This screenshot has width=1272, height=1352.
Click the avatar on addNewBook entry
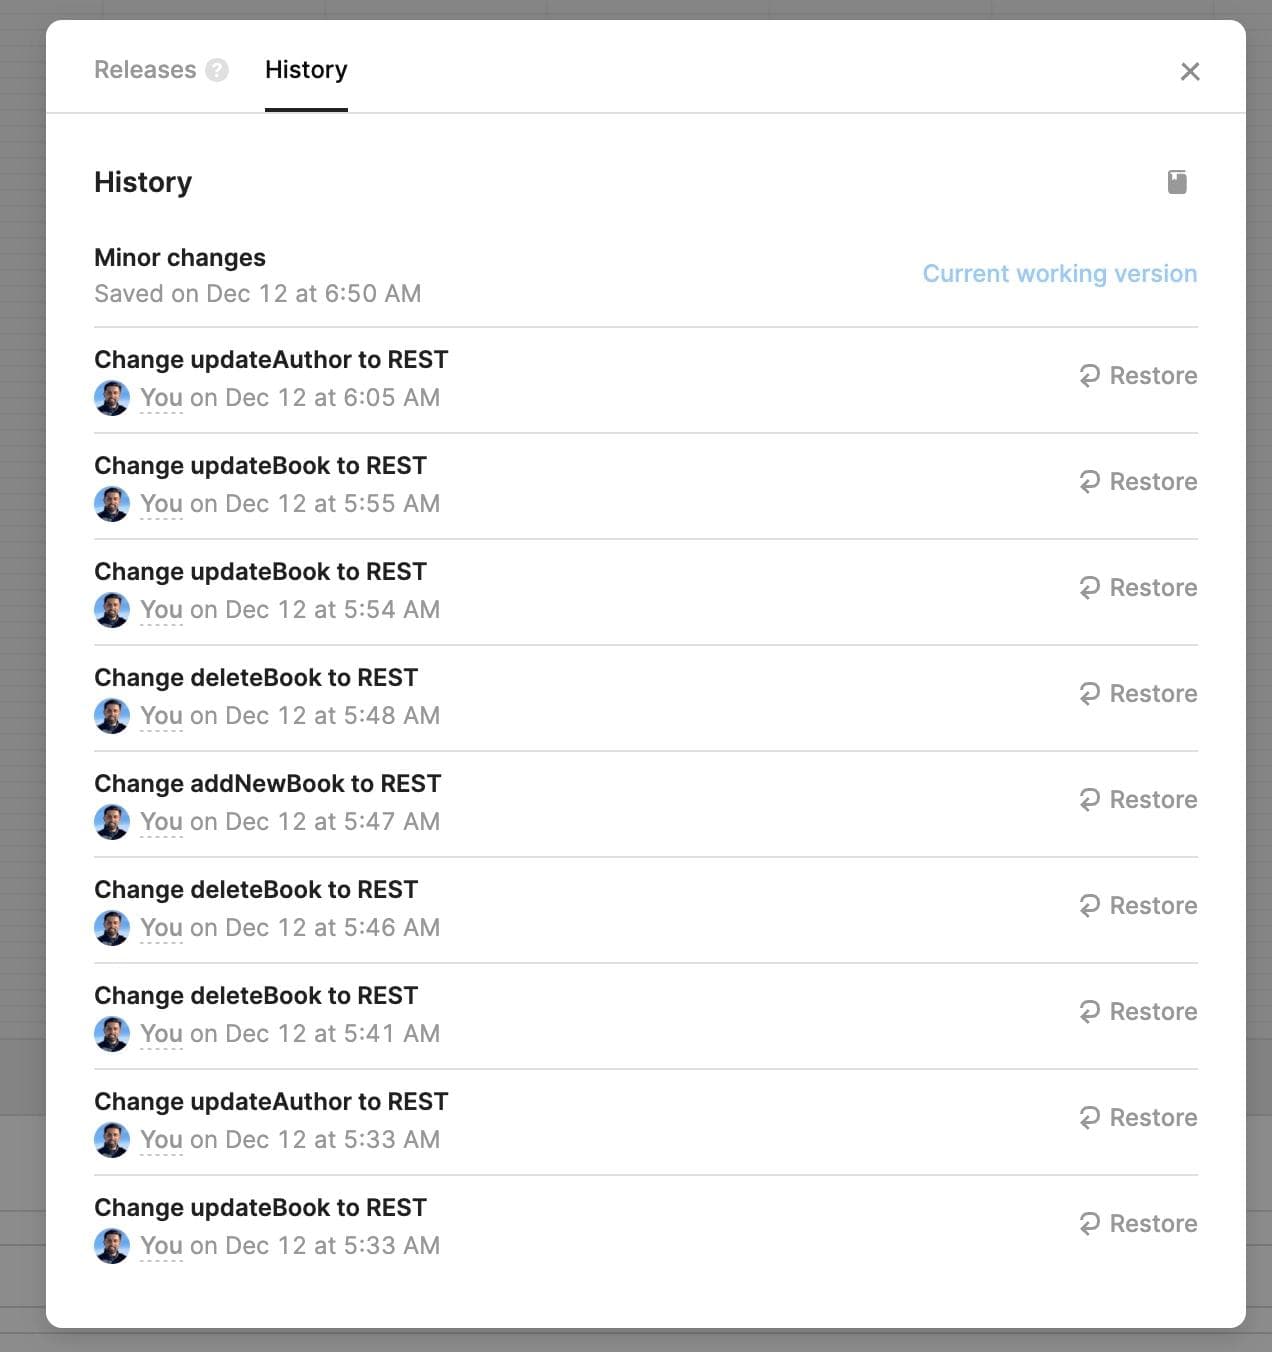[112, 822]
